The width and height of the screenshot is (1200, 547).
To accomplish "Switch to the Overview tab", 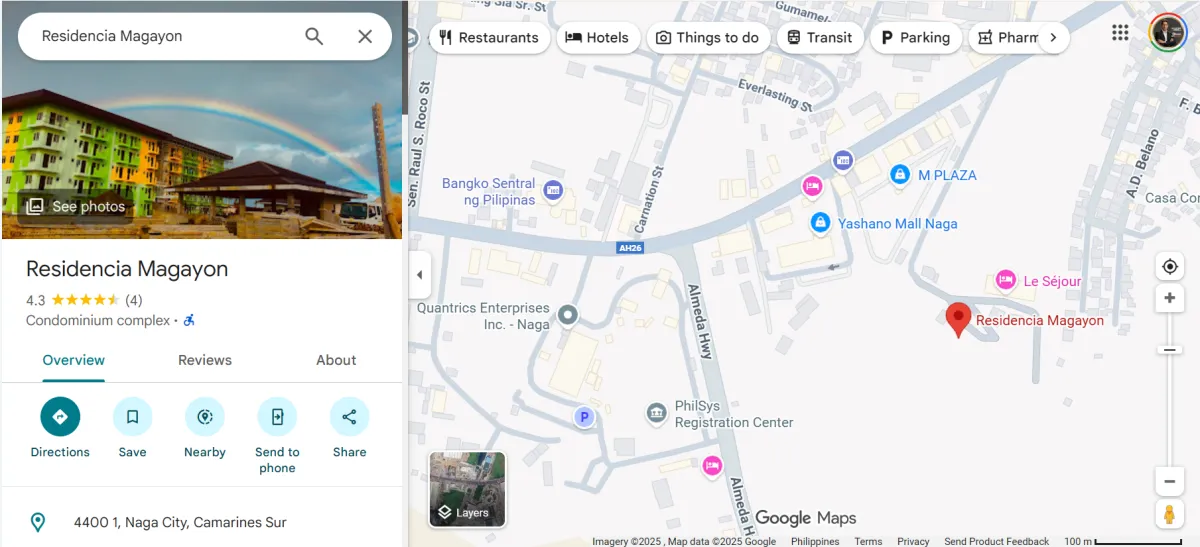I will 74,360.
